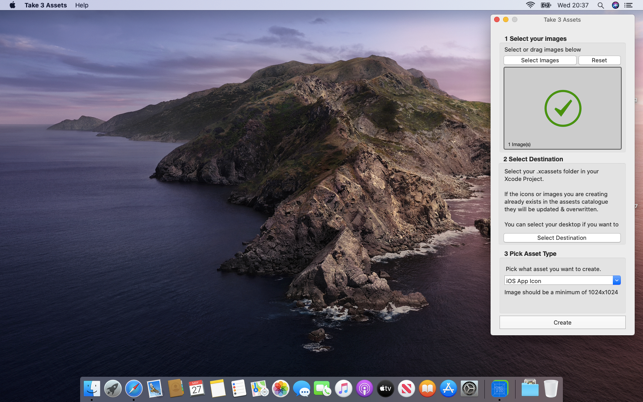The height and width of the screenshot is (402, 643).
Task: Click the battery status icon
Action: point(546,5)
